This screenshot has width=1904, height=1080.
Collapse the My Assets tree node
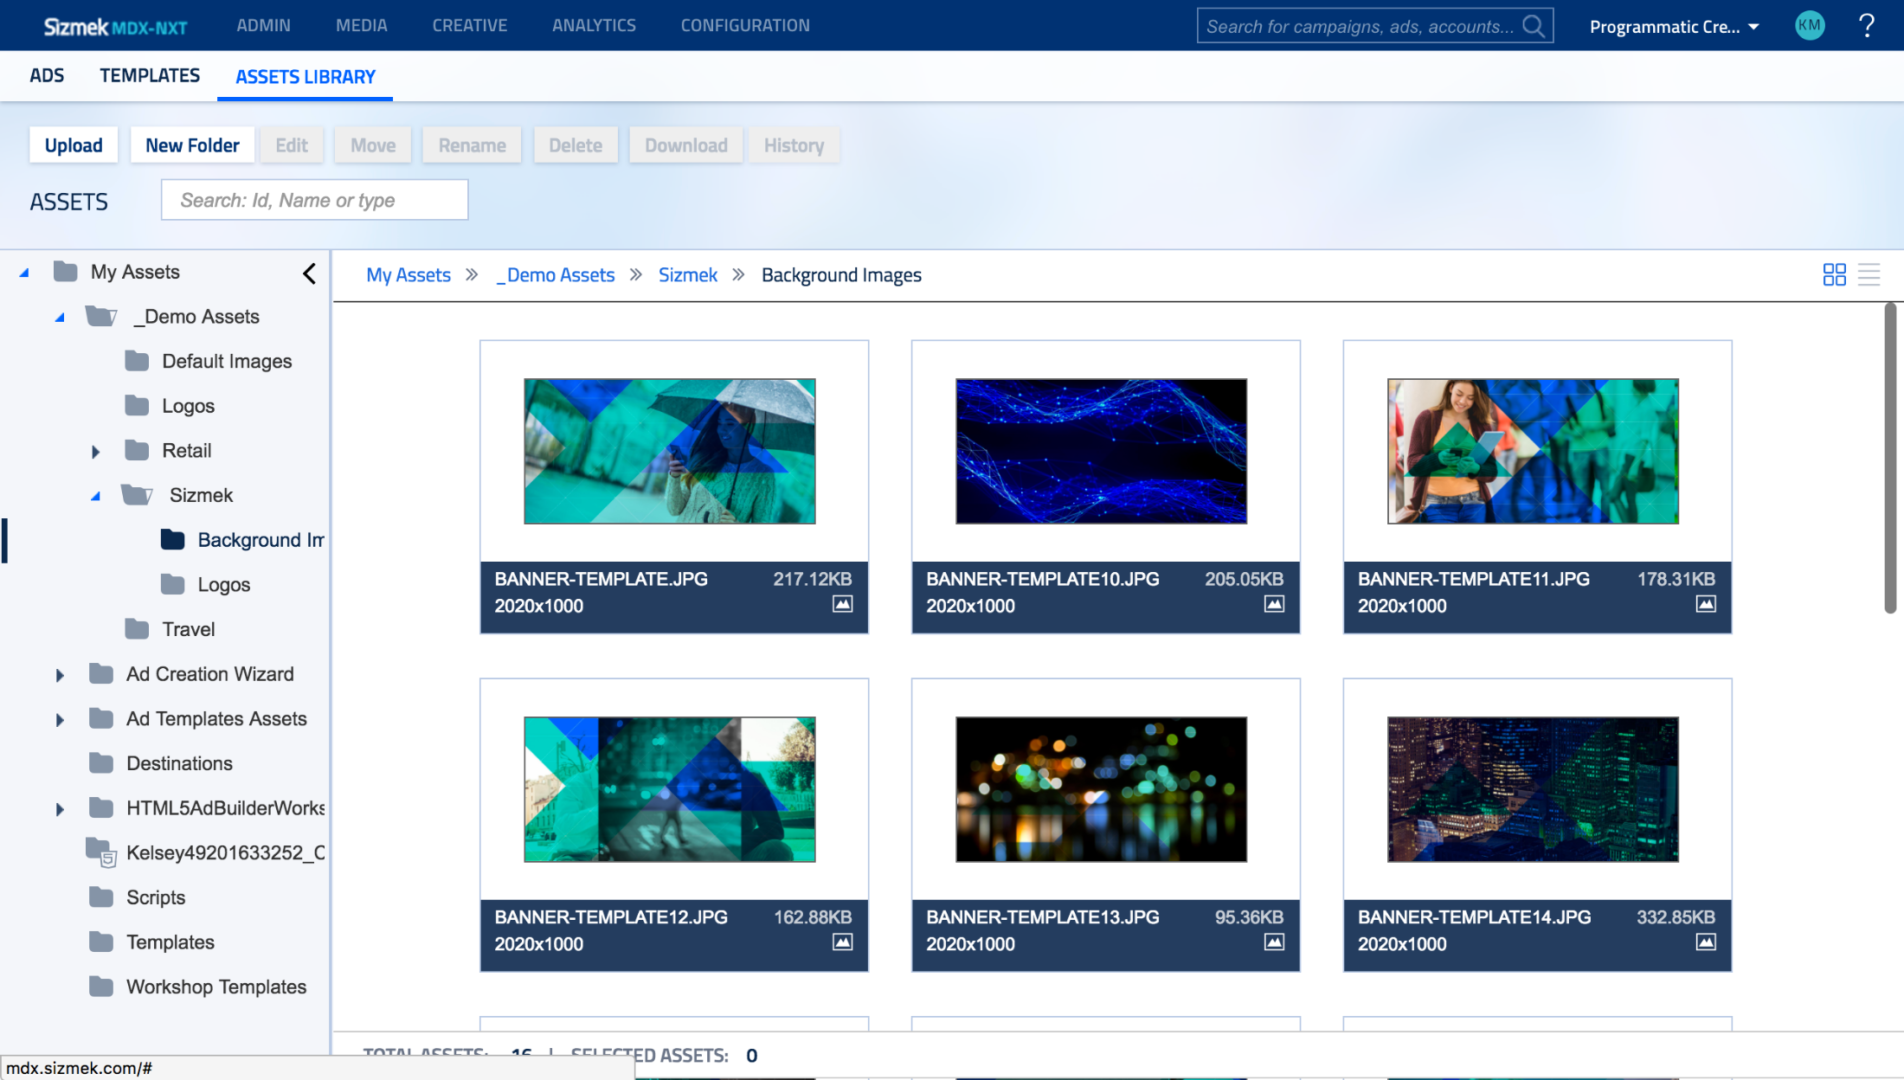pyautogui.click(x=24, y=273)
